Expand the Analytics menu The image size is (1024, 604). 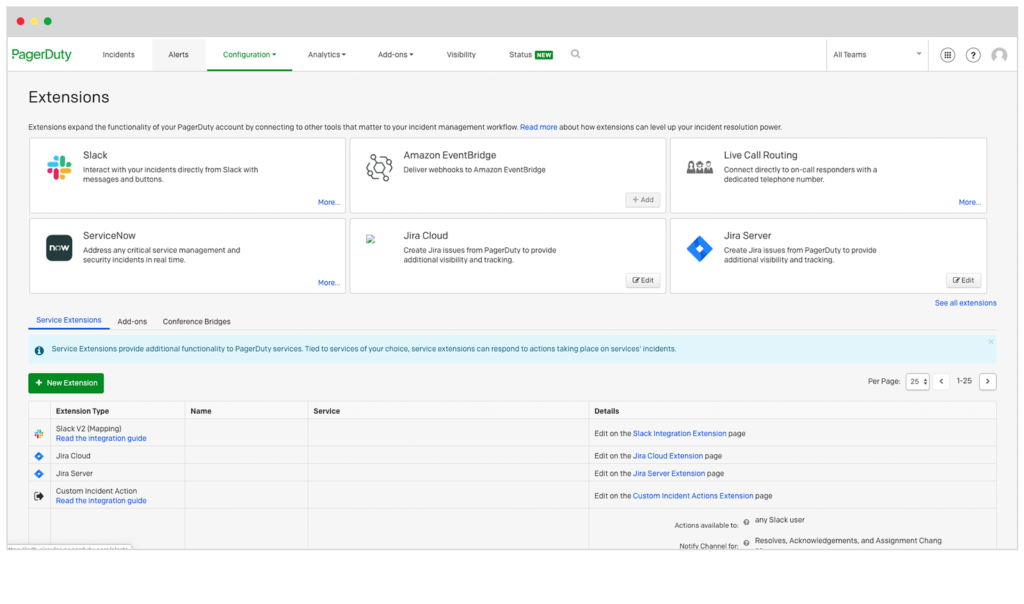(327, 55)
